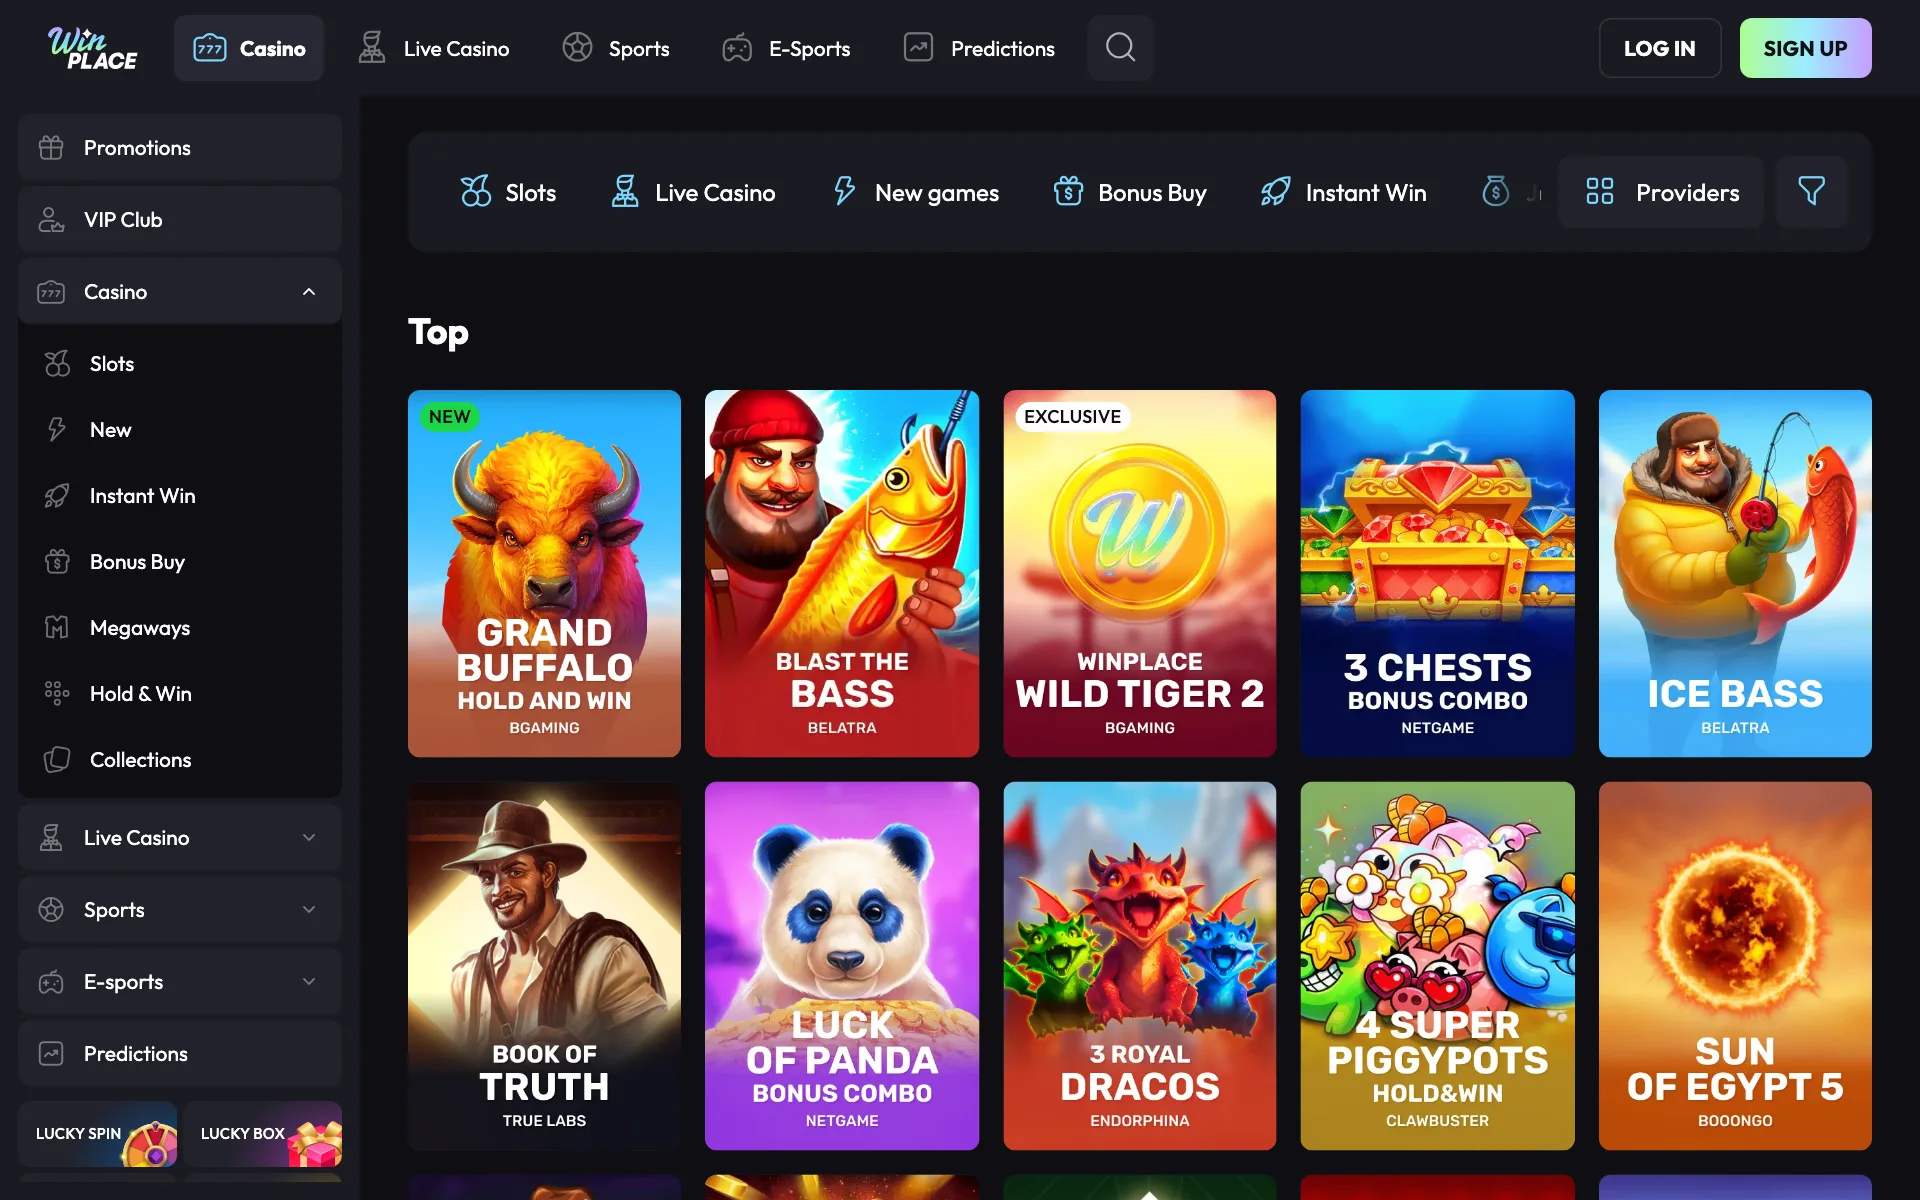The image size is (1920, 1200).
Task: Click the Predictions chart icon in sidebar
Action: pyautogui.click(x=51, y=1054)
